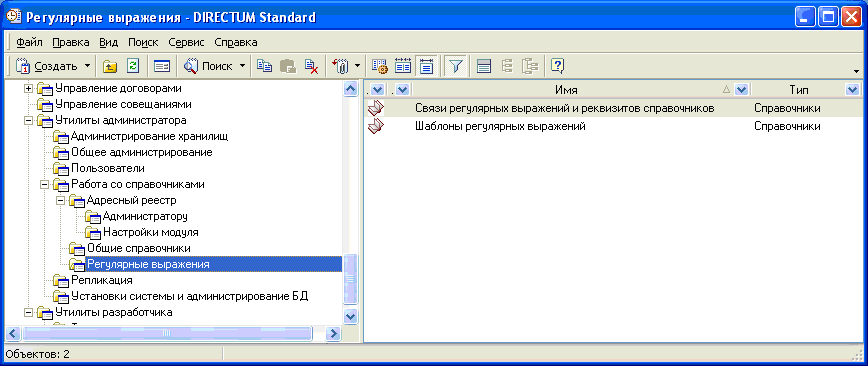This screenshot has width=868, height=366.
Task: Open the Вид menu
Action: point(108,42)
